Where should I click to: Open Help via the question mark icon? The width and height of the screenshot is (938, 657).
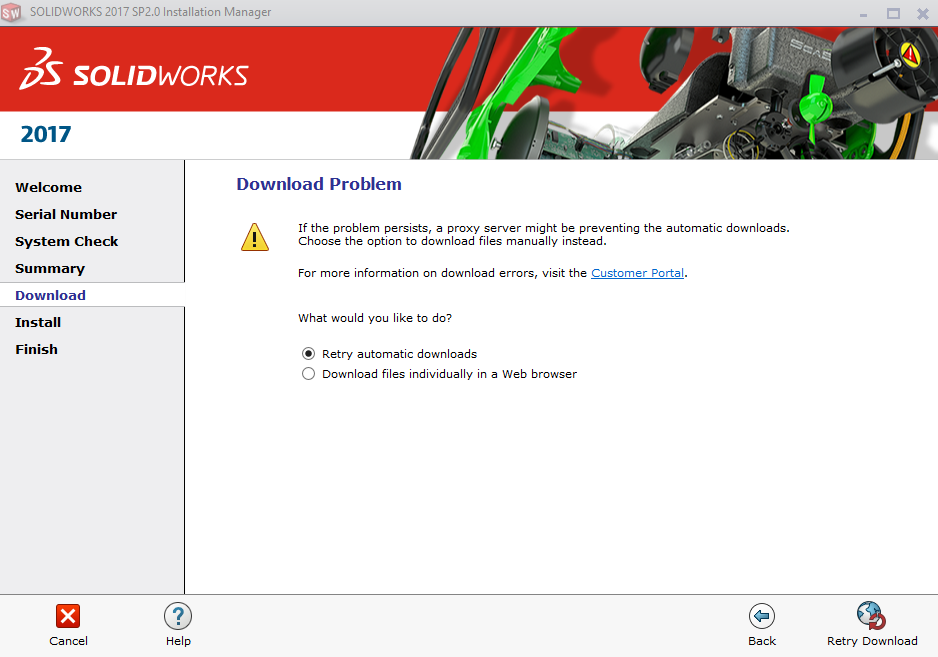click(178, 616)
